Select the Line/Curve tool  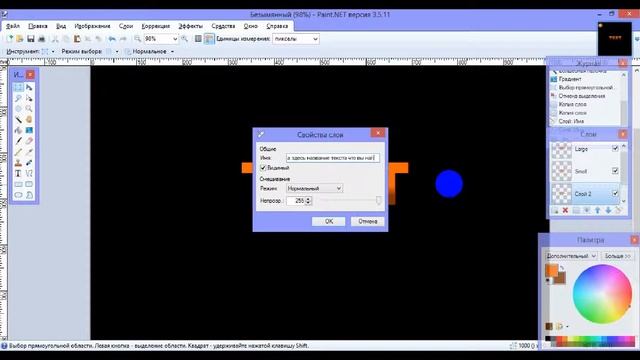click(x=29, y=173)
